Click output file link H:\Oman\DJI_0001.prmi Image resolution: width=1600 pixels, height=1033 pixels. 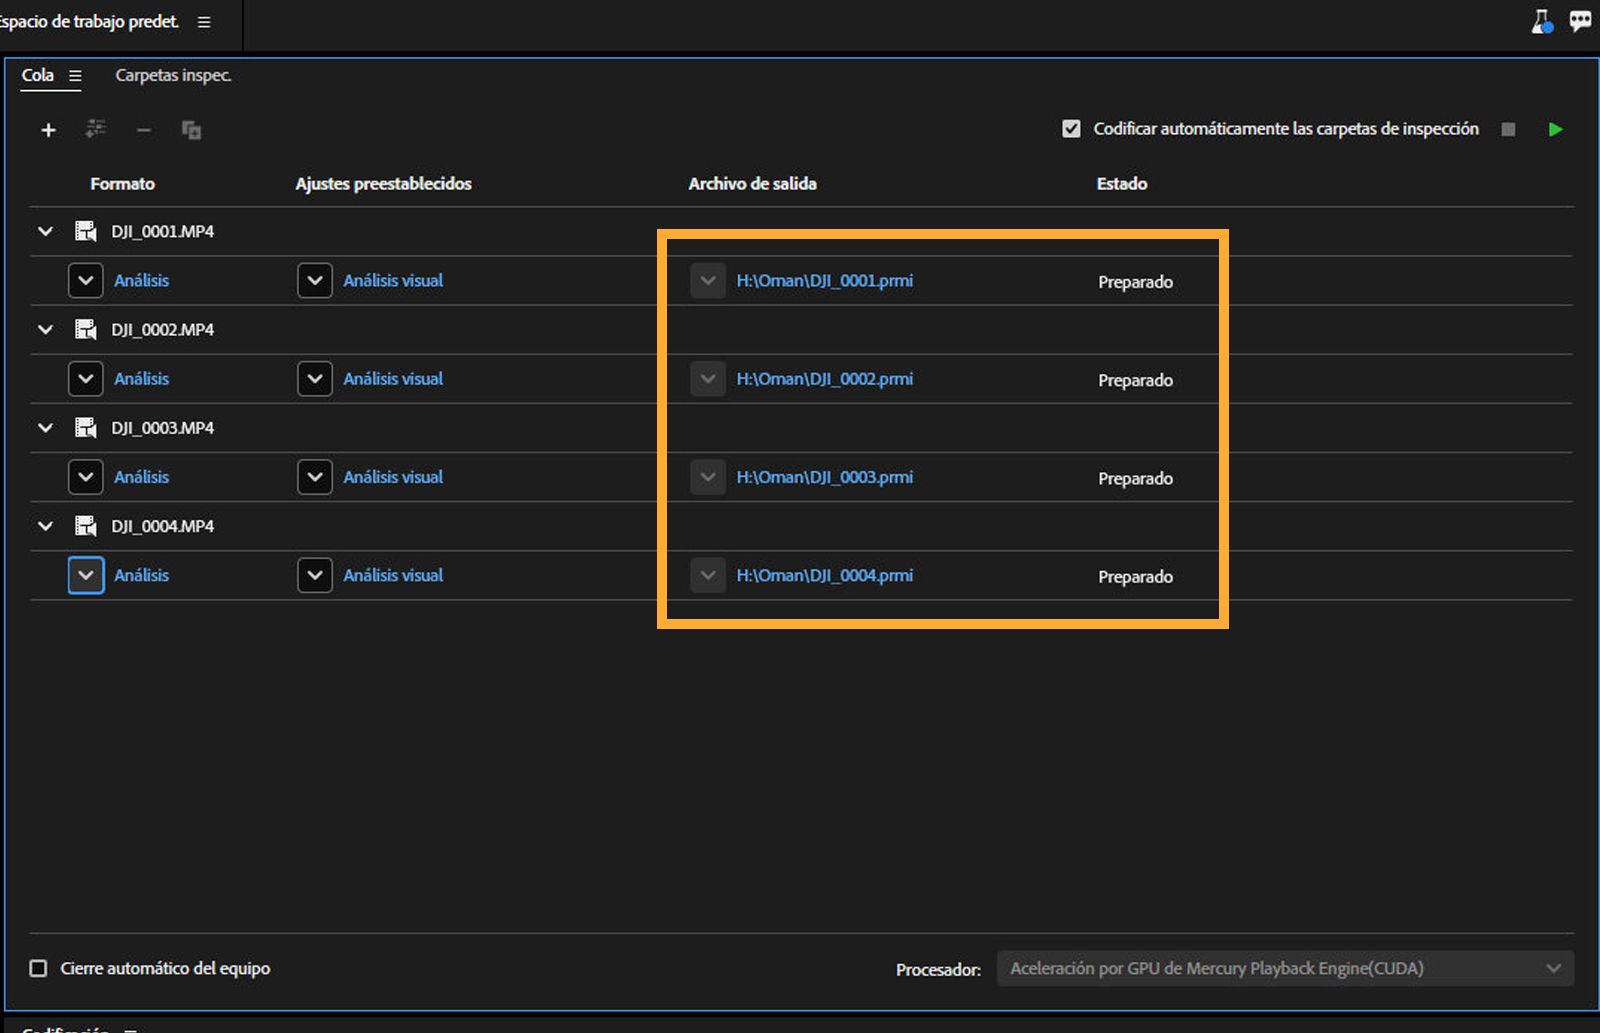pyautogui.click(x=824, y=281)
